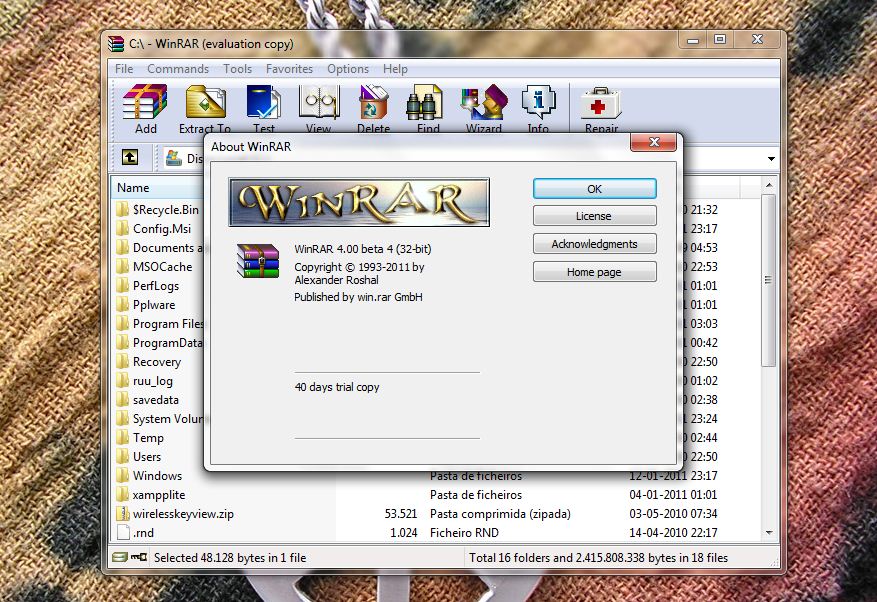
Task: Click the key password icon in status bar
Action: tap(139, 557)
